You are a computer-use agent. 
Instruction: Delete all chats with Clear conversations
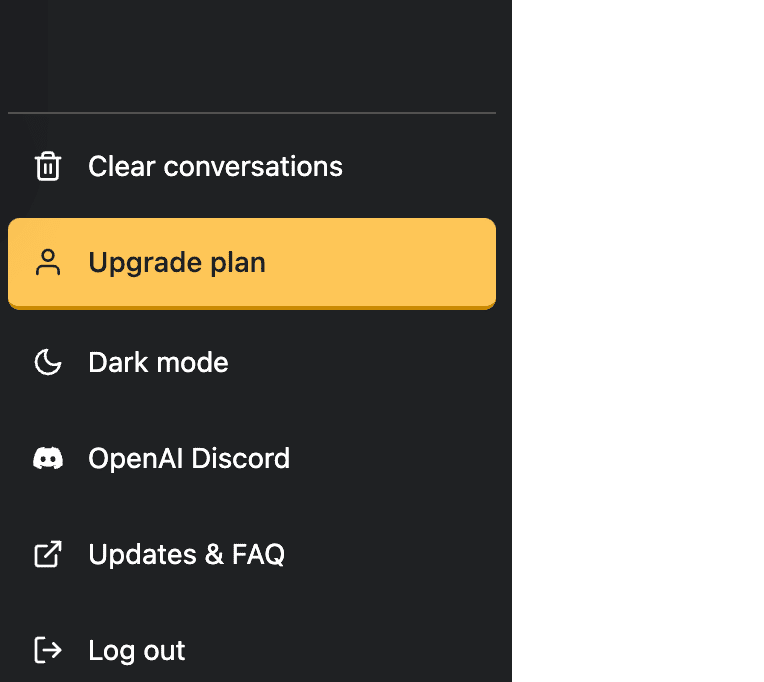click(x=215, y=166)
